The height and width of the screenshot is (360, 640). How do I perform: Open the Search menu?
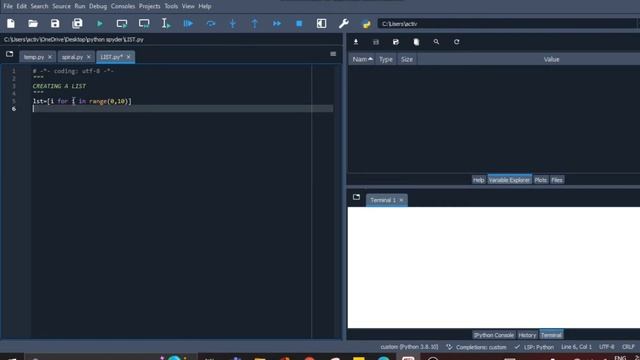pos(39,6)
